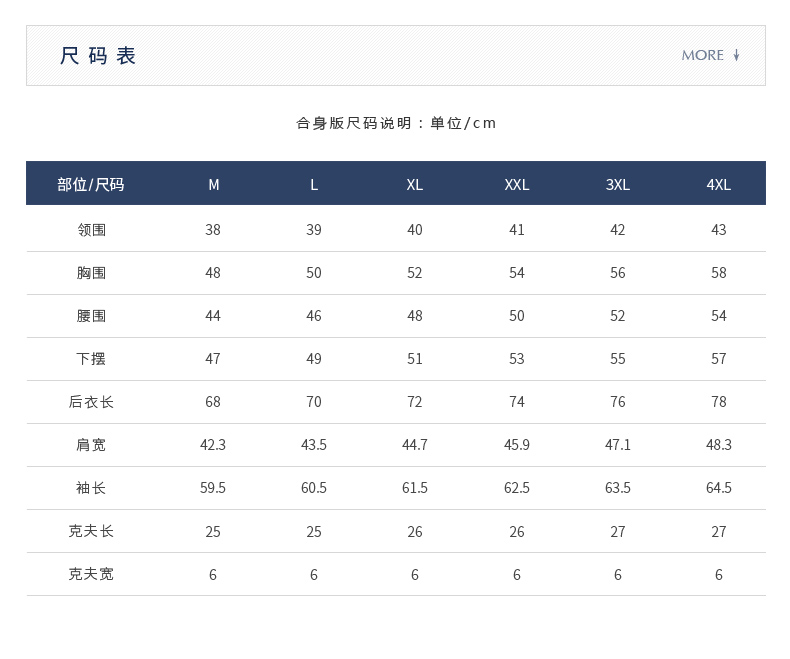The height and width of the screenshot is (659, 790).
Task: Select the M size column header
Action: pos(214,185)
